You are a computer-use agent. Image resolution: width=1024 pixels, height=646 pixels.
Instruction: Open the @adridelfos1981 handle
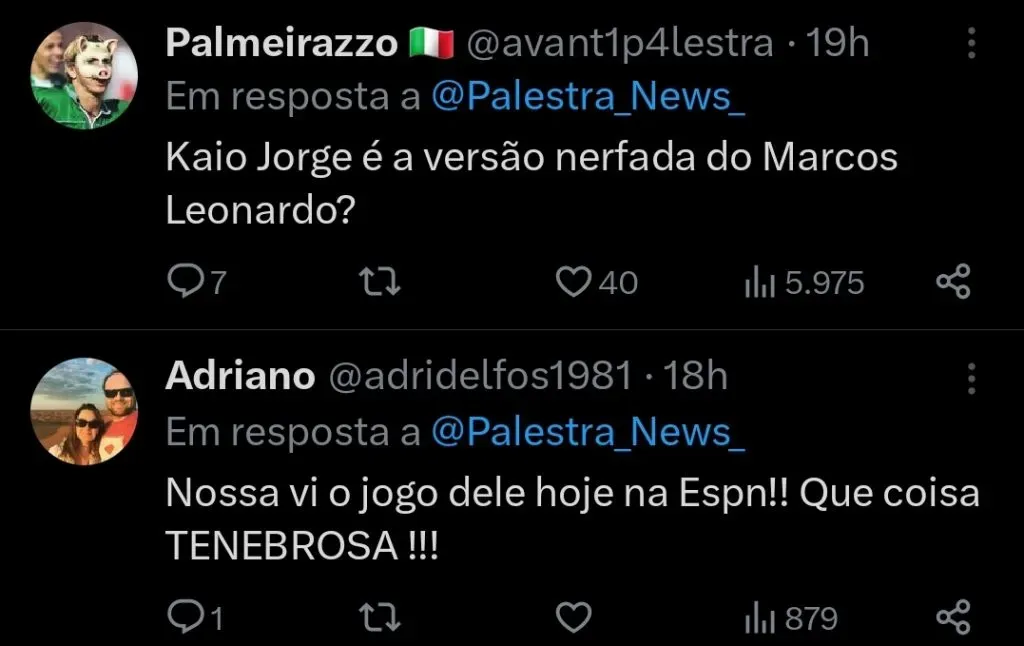(479, 376)
